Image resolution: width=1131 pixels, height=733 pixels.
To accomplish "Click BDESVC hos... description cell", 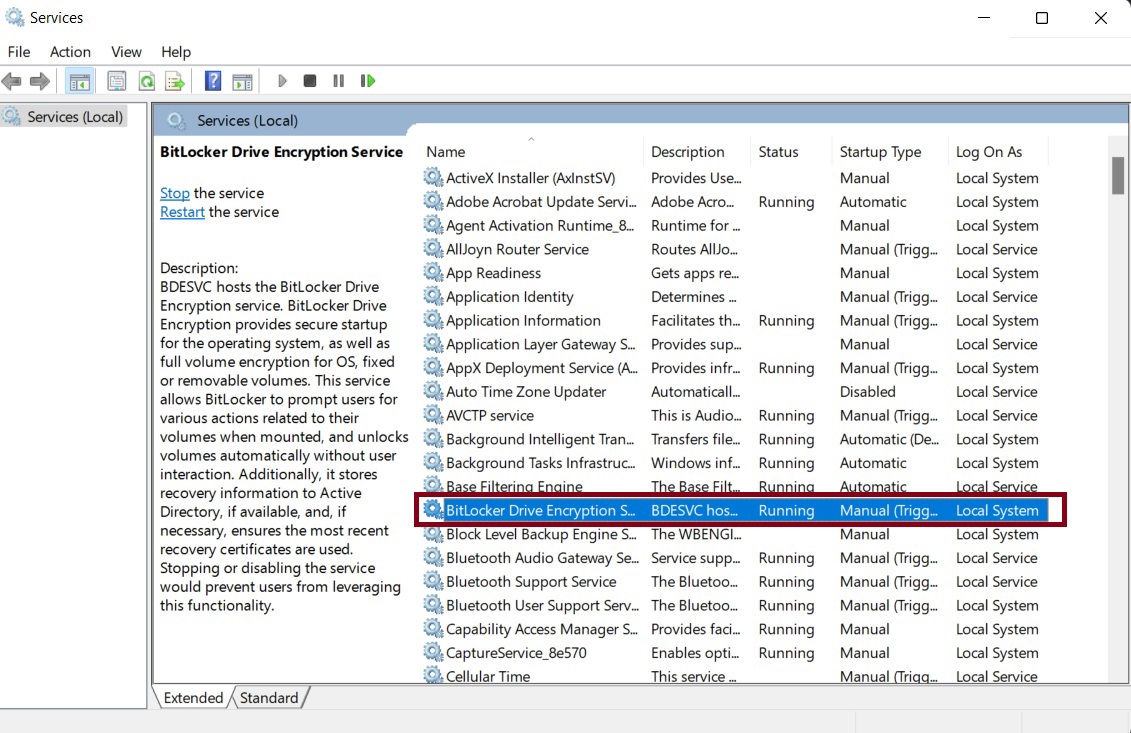I will pos(695,510).
